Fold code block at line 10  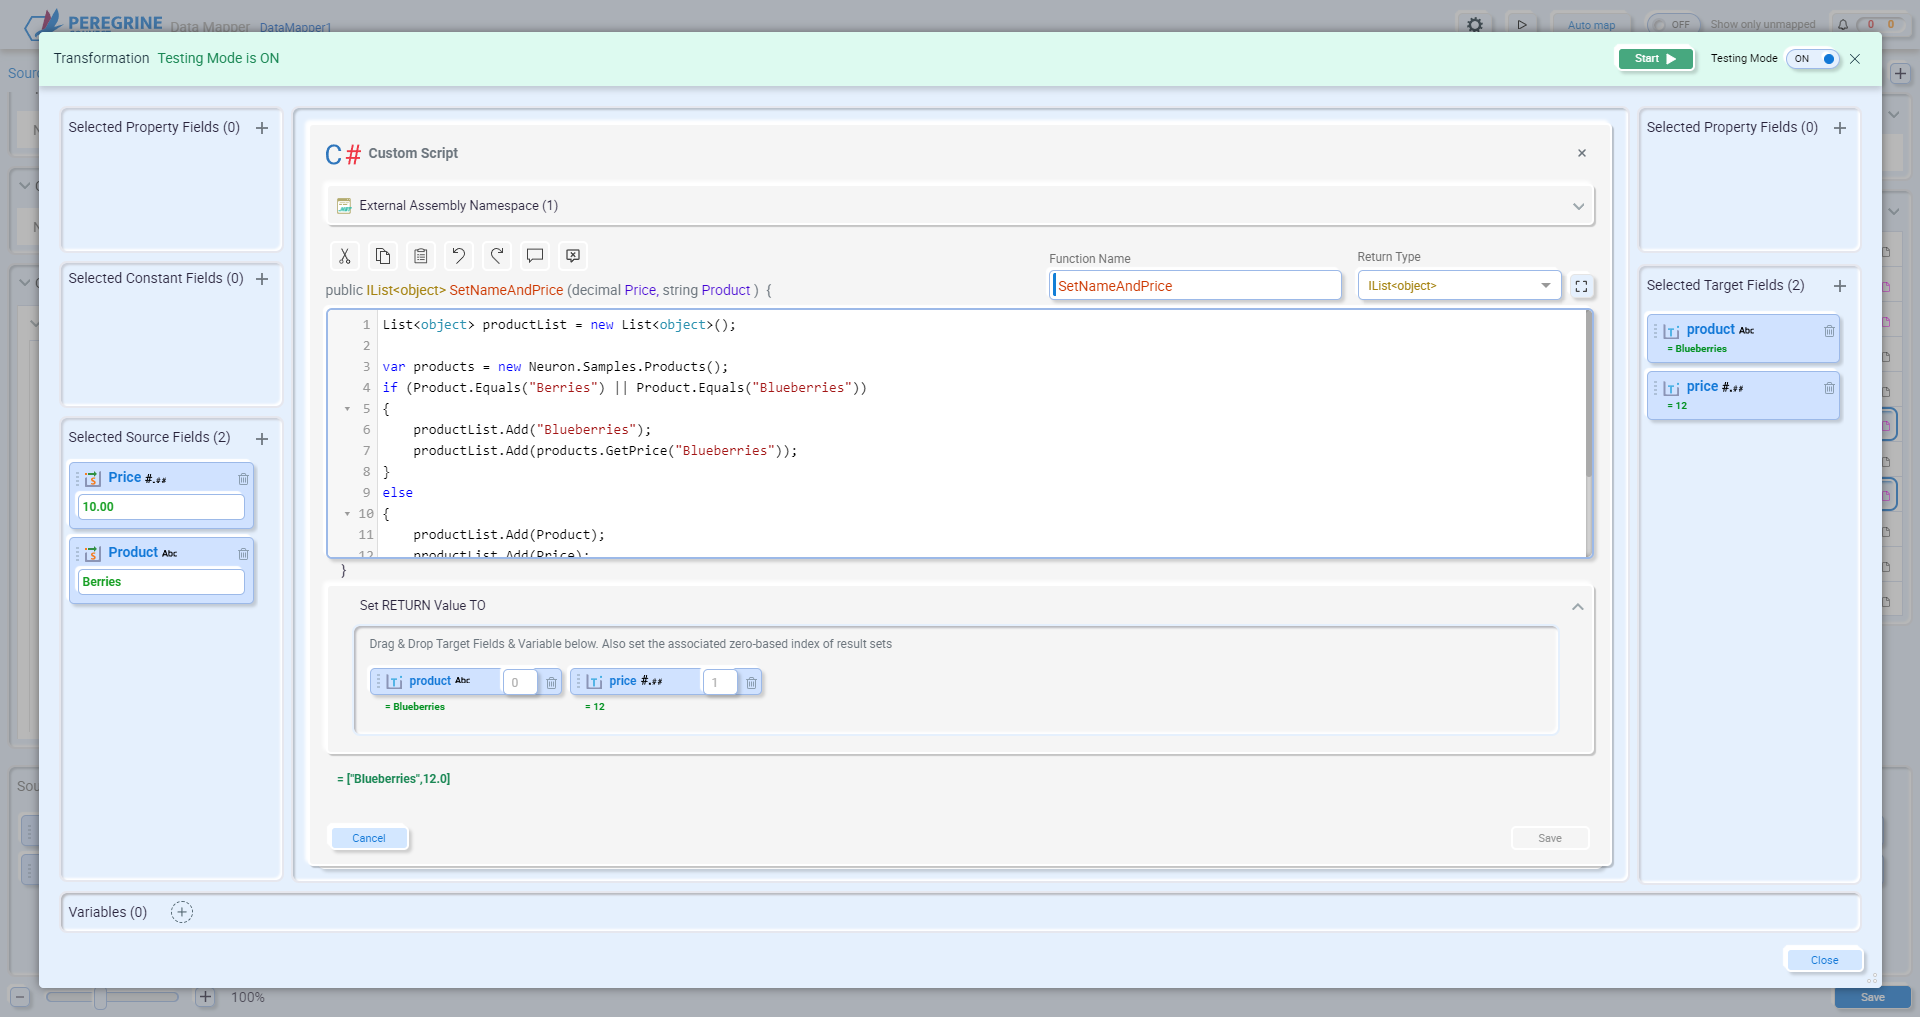pyautogui.click(x=347, y=514)
